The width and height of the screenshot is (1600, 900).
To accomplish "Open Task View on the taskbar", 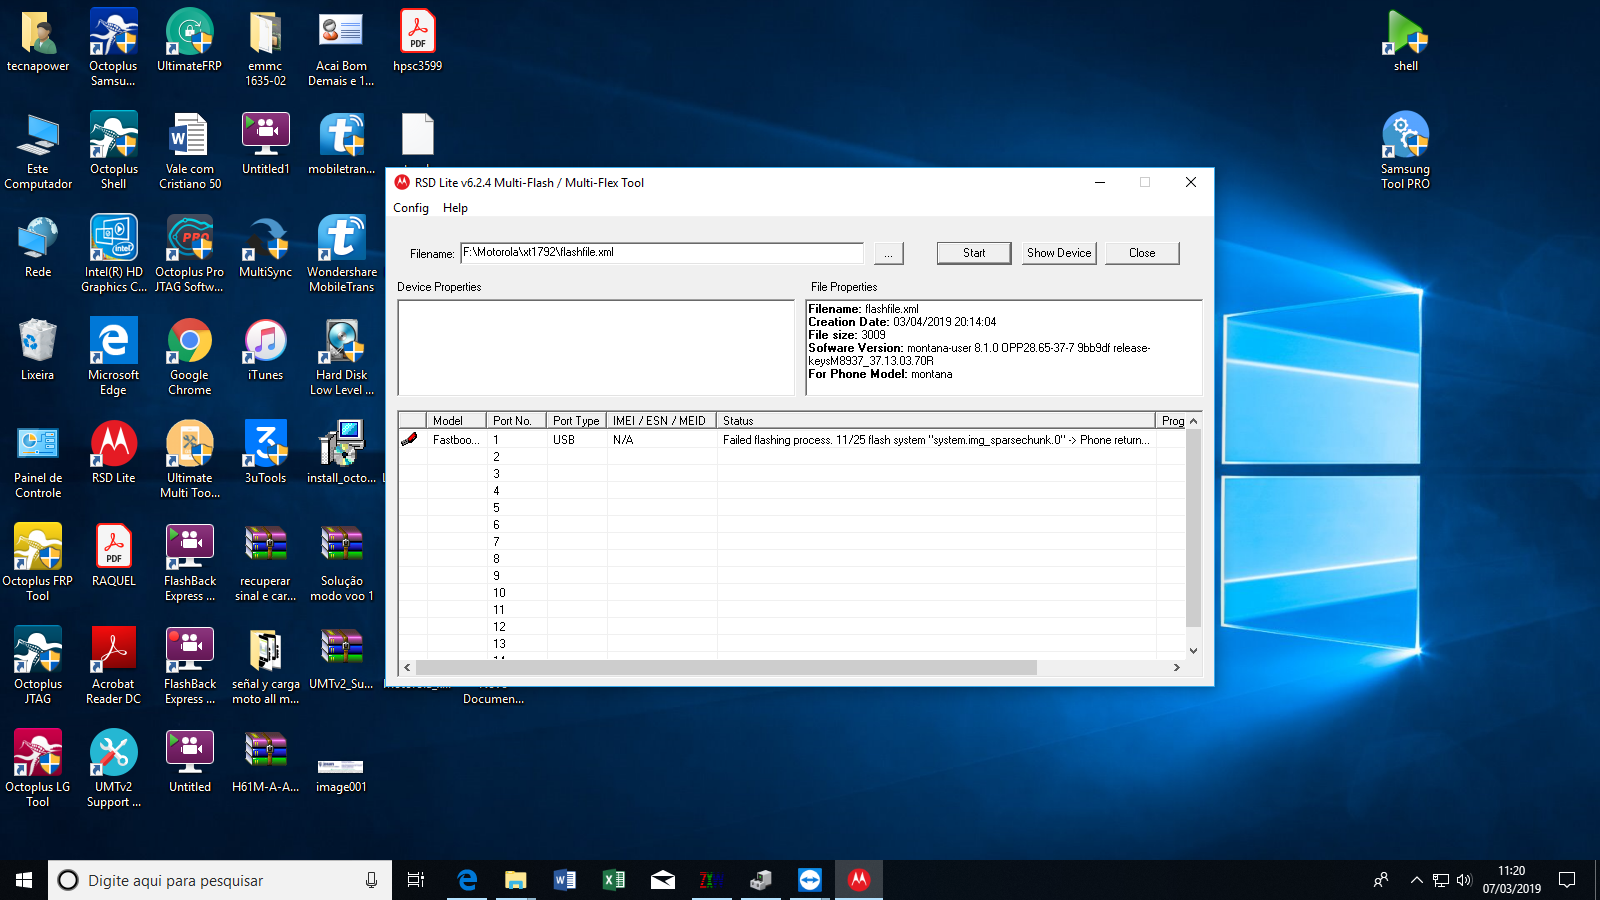I will point(416,880).
